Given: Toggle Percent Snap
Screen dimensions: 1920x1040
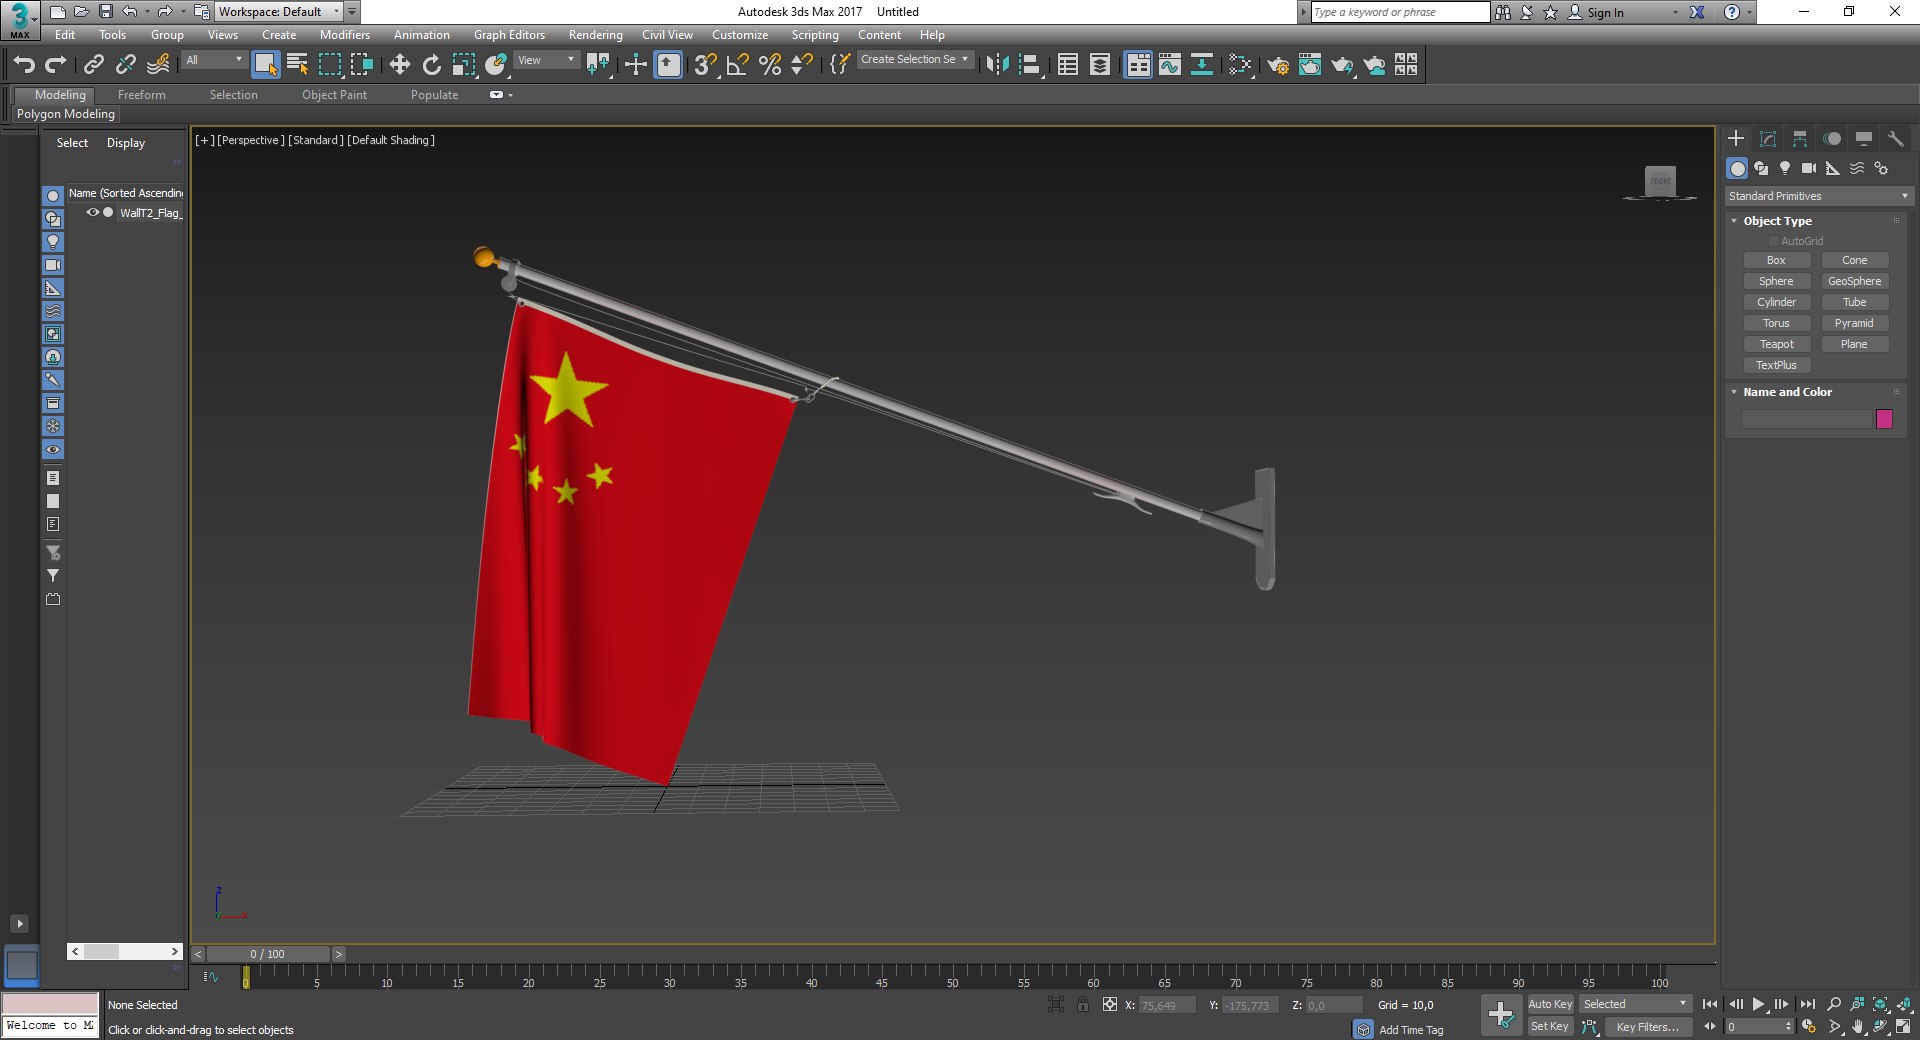Looking at the screenshot, I should pyautogui.click(x=769, y=64).
